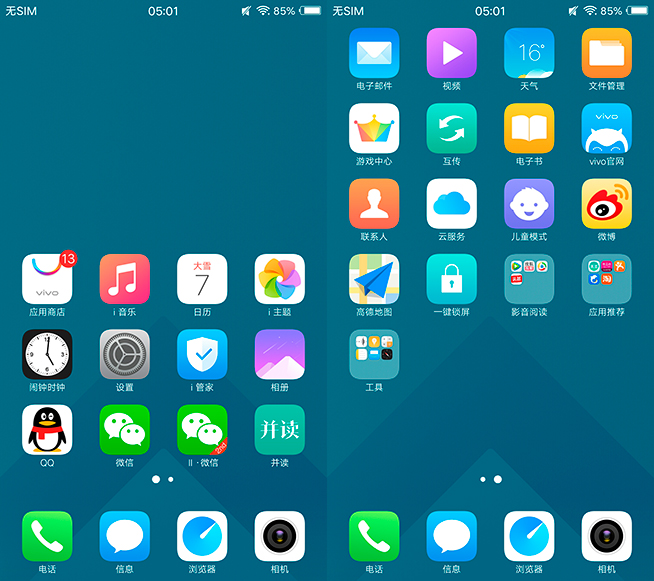The height and width of the screenshot is (581, 654).
Task: Open the 互传 file transfer app
Action: click(452, 128)
